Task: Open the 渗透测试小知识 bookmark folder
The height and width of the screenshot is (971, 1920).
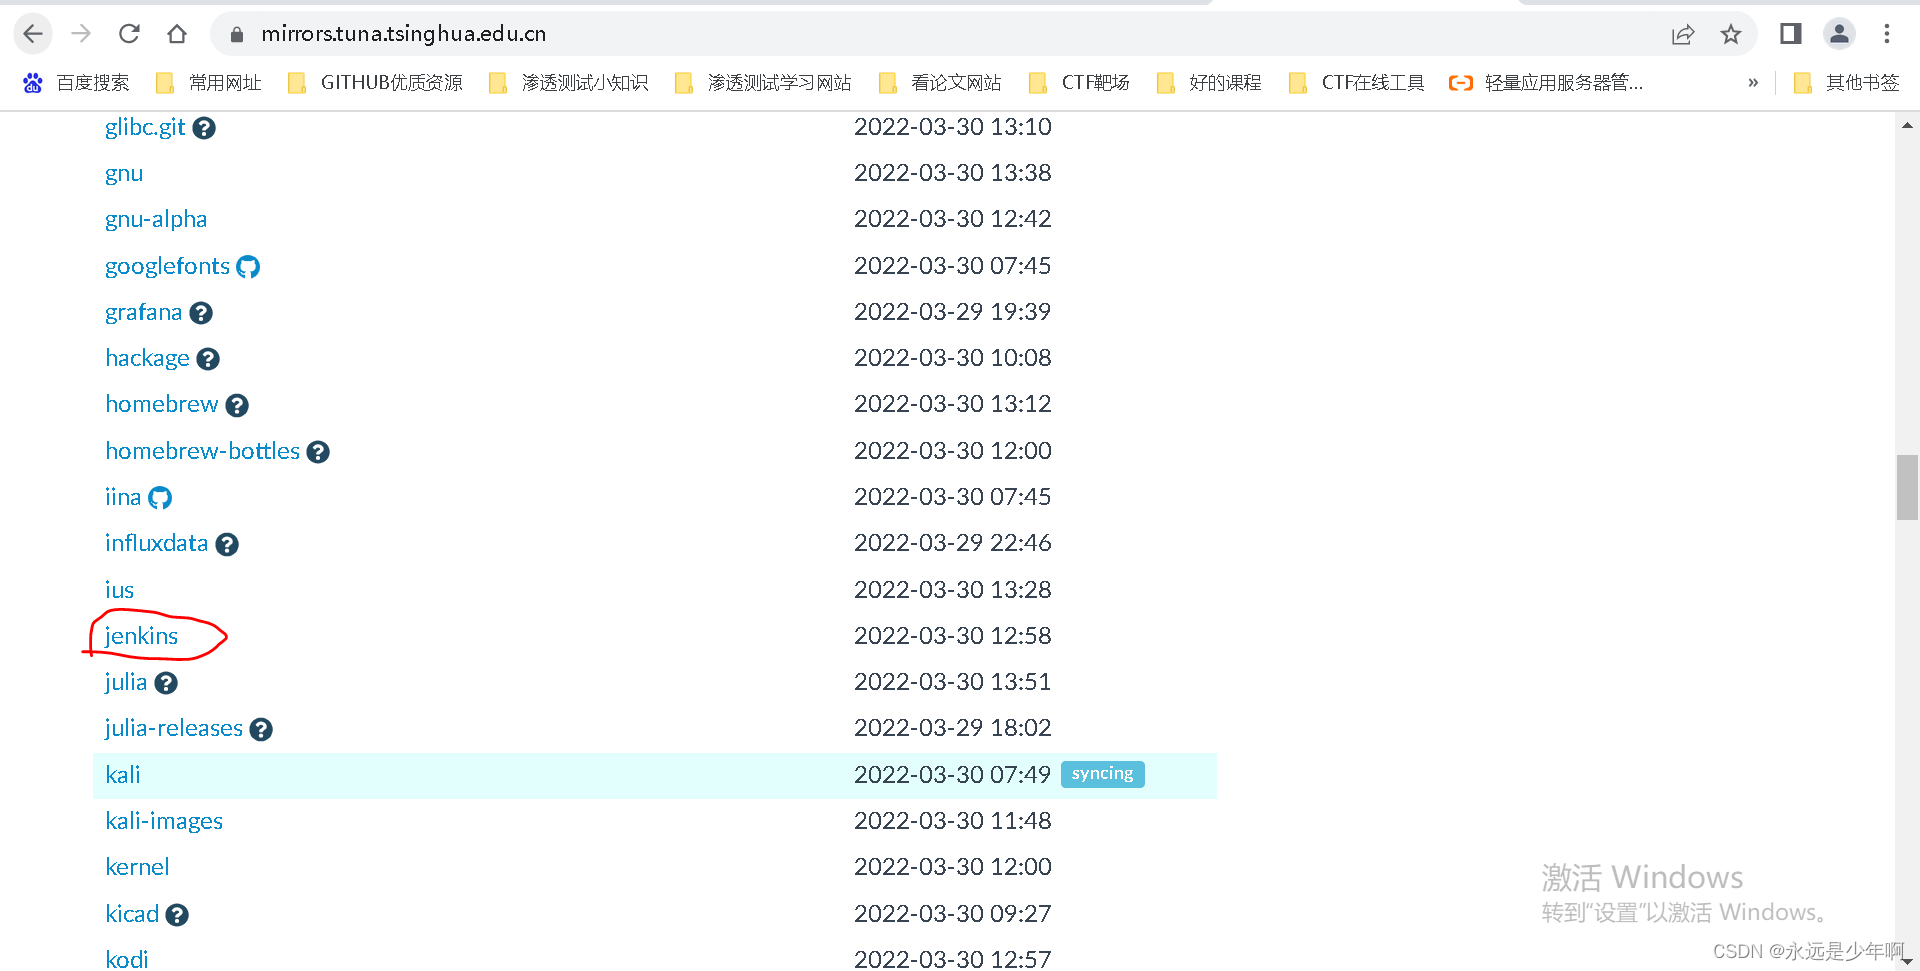Action: 568,83
